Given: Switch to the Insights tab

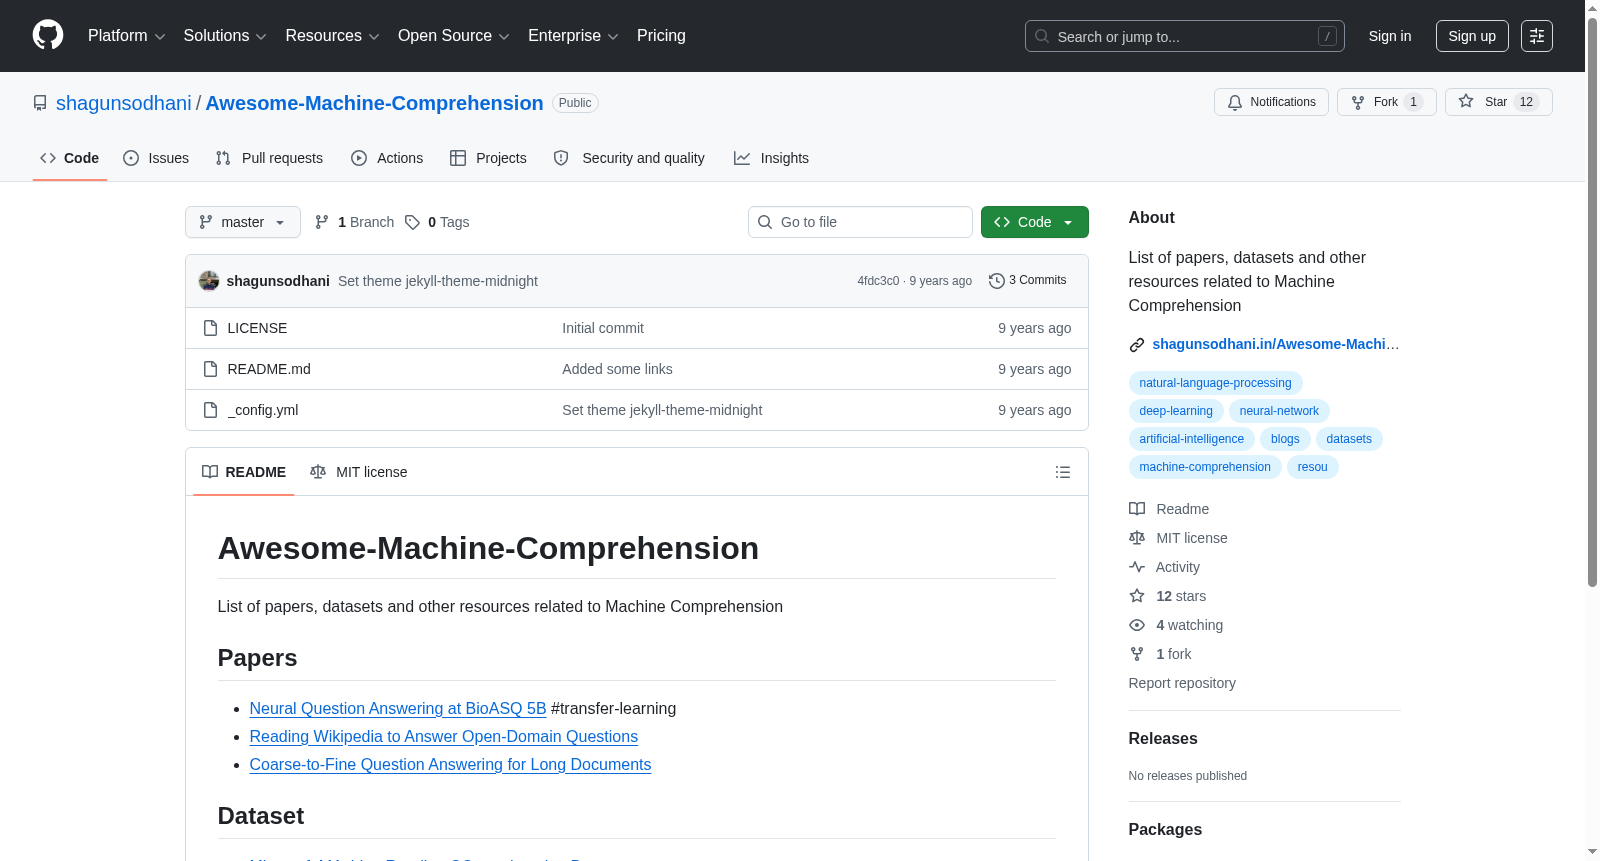Looking at the screenshot, I should coord(771,158).
